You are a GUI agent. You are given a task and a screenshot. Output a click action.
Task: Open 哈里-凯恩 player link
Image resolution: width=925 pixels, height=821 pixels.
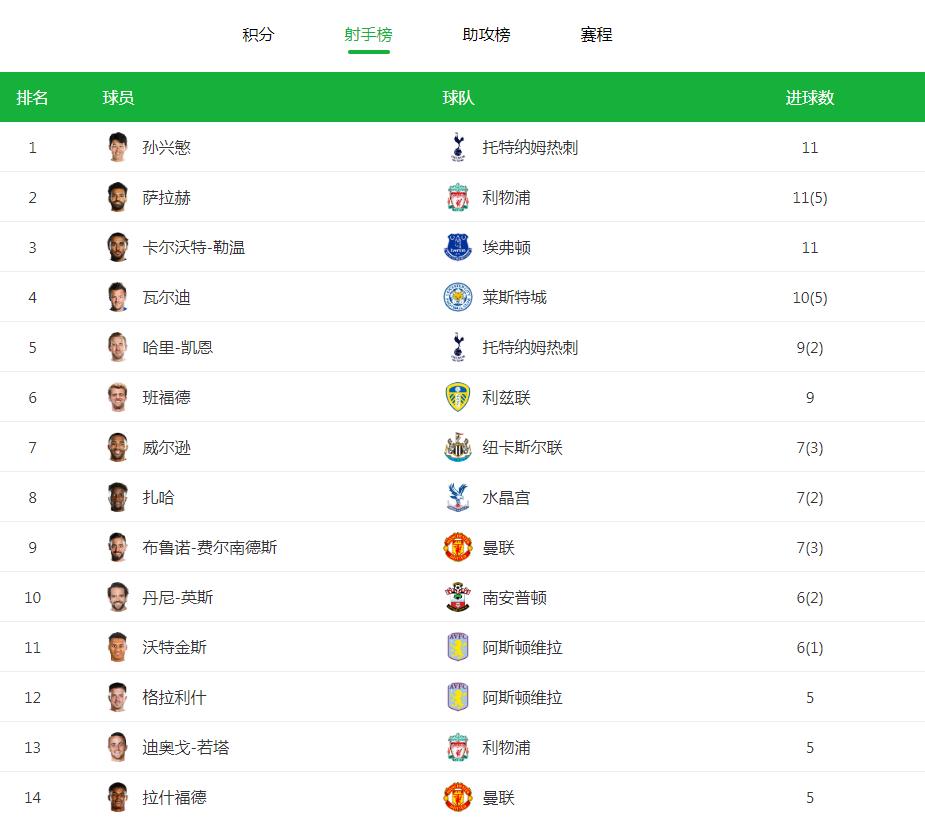click(178, 347)
